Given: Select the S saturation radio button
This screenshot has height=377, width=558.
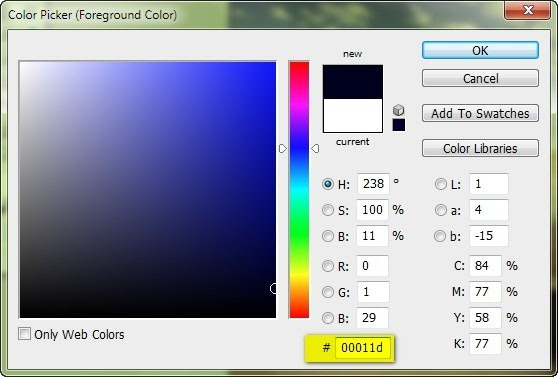Looking at the screenshot, I should [328, 210].
